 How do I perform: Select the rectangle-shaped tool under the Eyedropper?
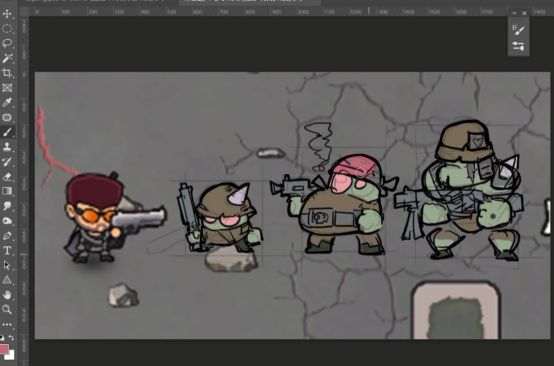click(7, 117)
